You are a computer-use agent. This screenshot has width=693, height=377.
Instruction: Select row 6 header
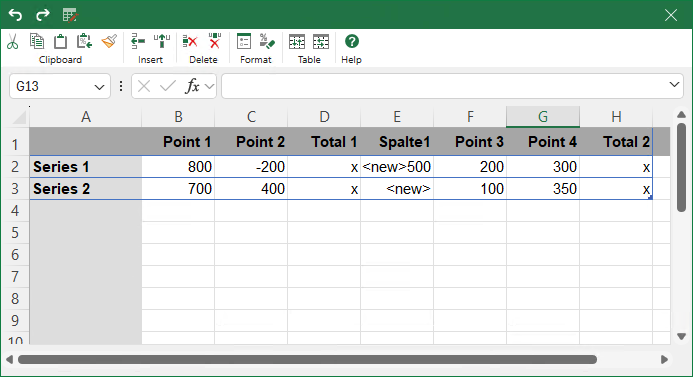click(x=15, y=255)
